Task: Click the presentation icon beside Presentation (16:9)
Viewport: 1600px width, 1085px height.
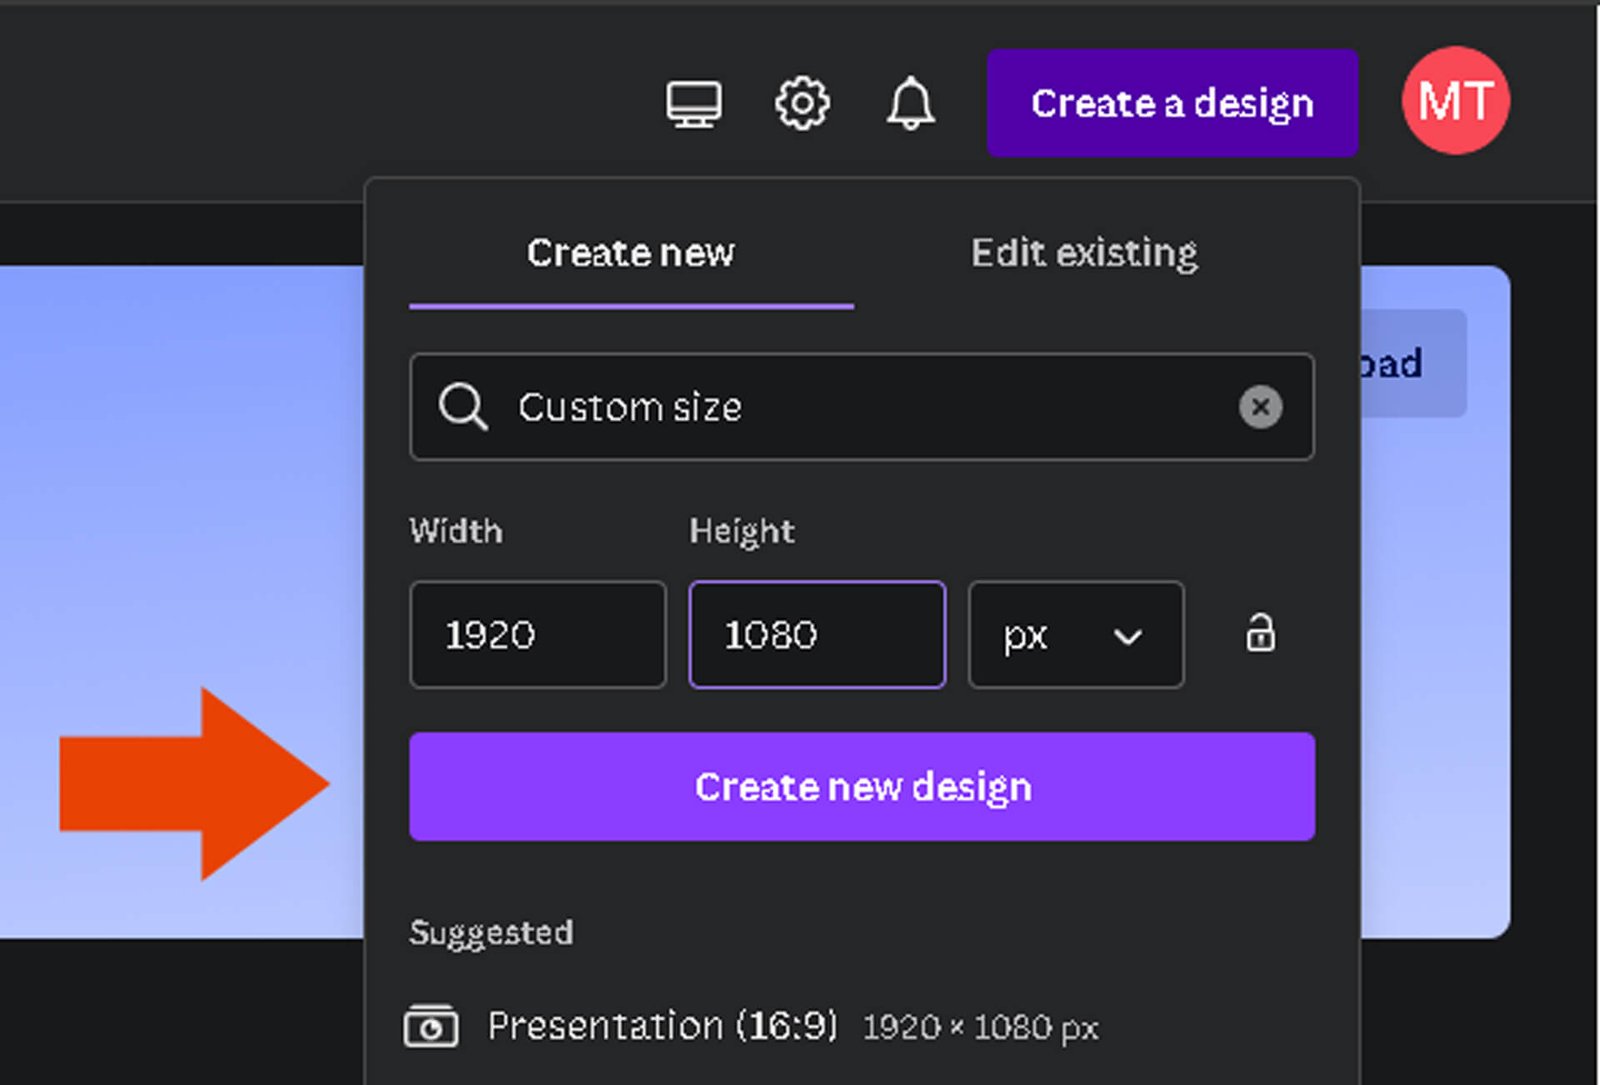Action: (x=431, y=1027)
